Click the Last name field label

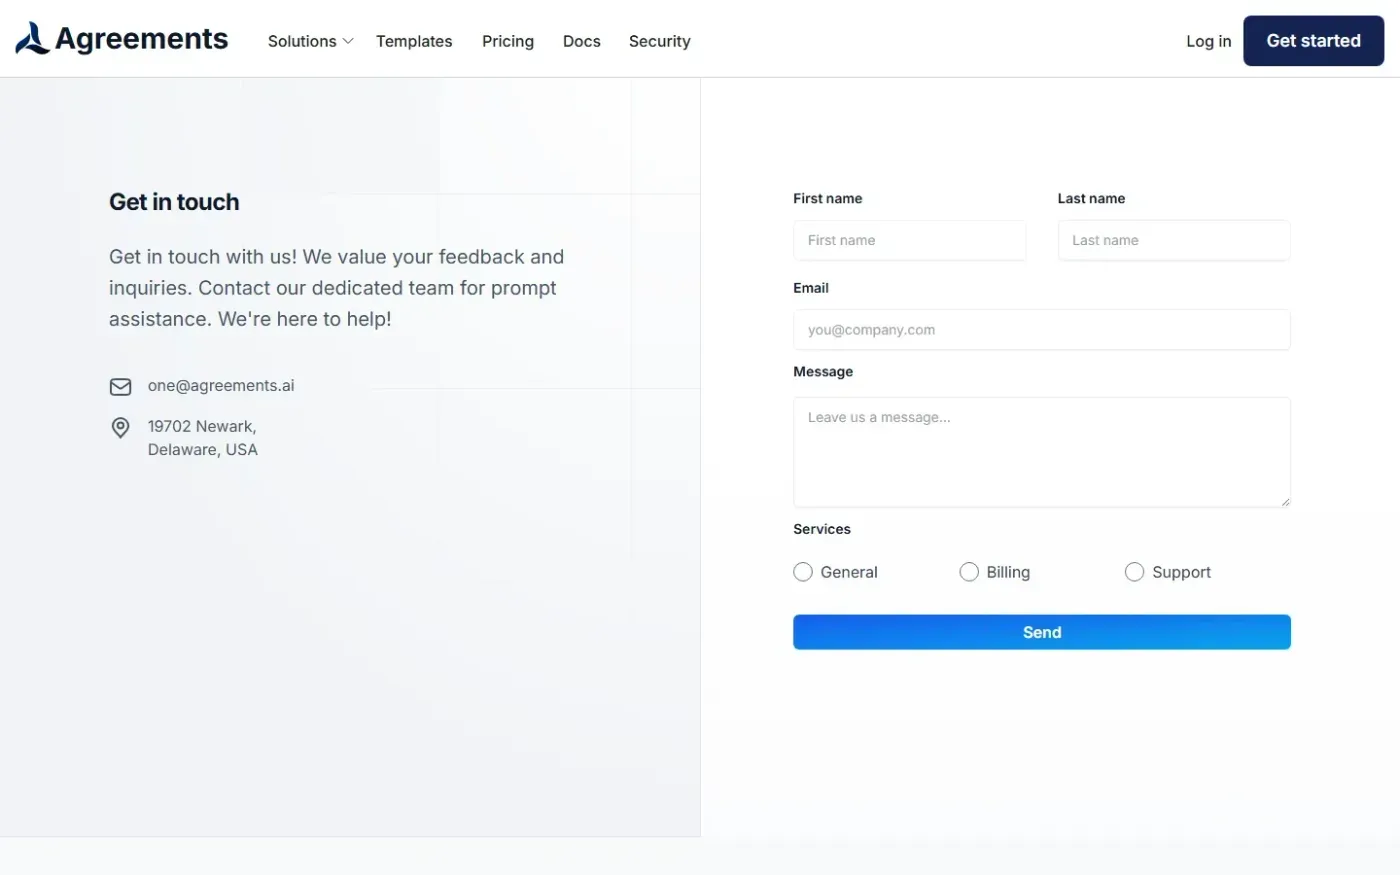[x=1091, y=199]
